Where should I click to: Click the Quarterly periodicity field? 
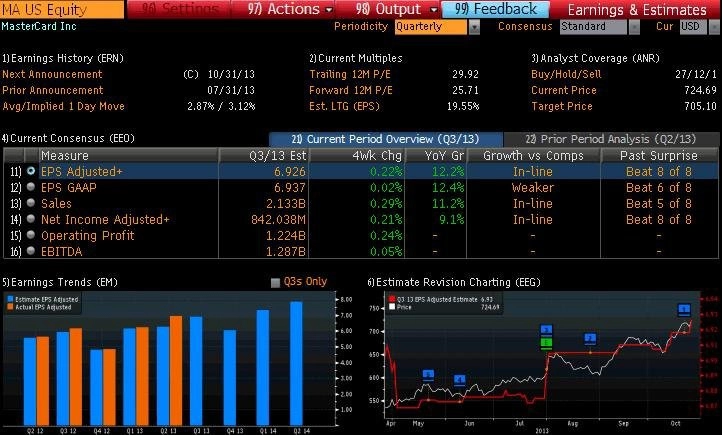point(431,27)
